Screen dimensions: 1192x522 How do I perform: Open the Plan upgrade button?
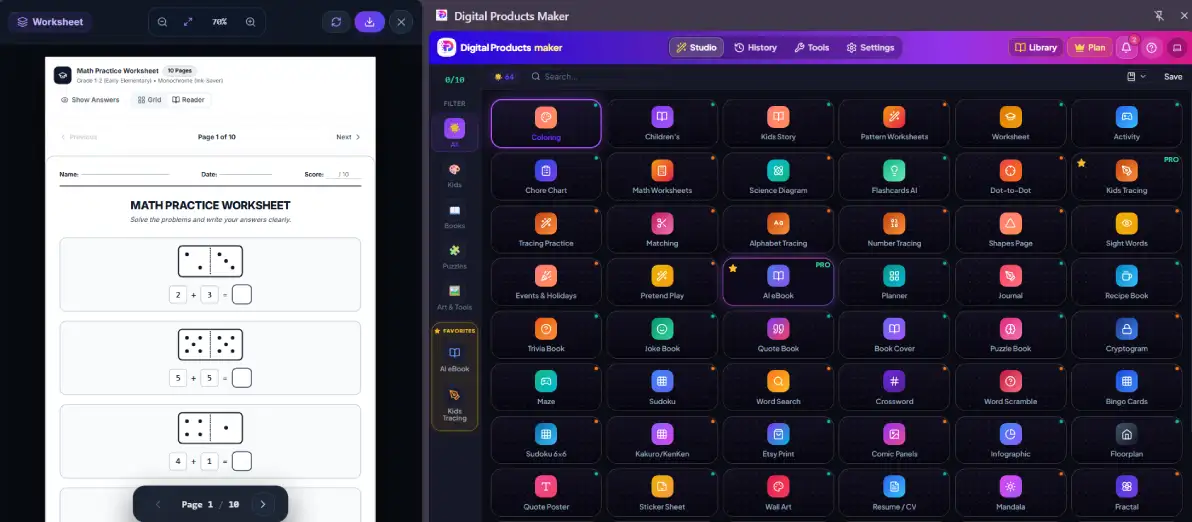point(1089,47)
